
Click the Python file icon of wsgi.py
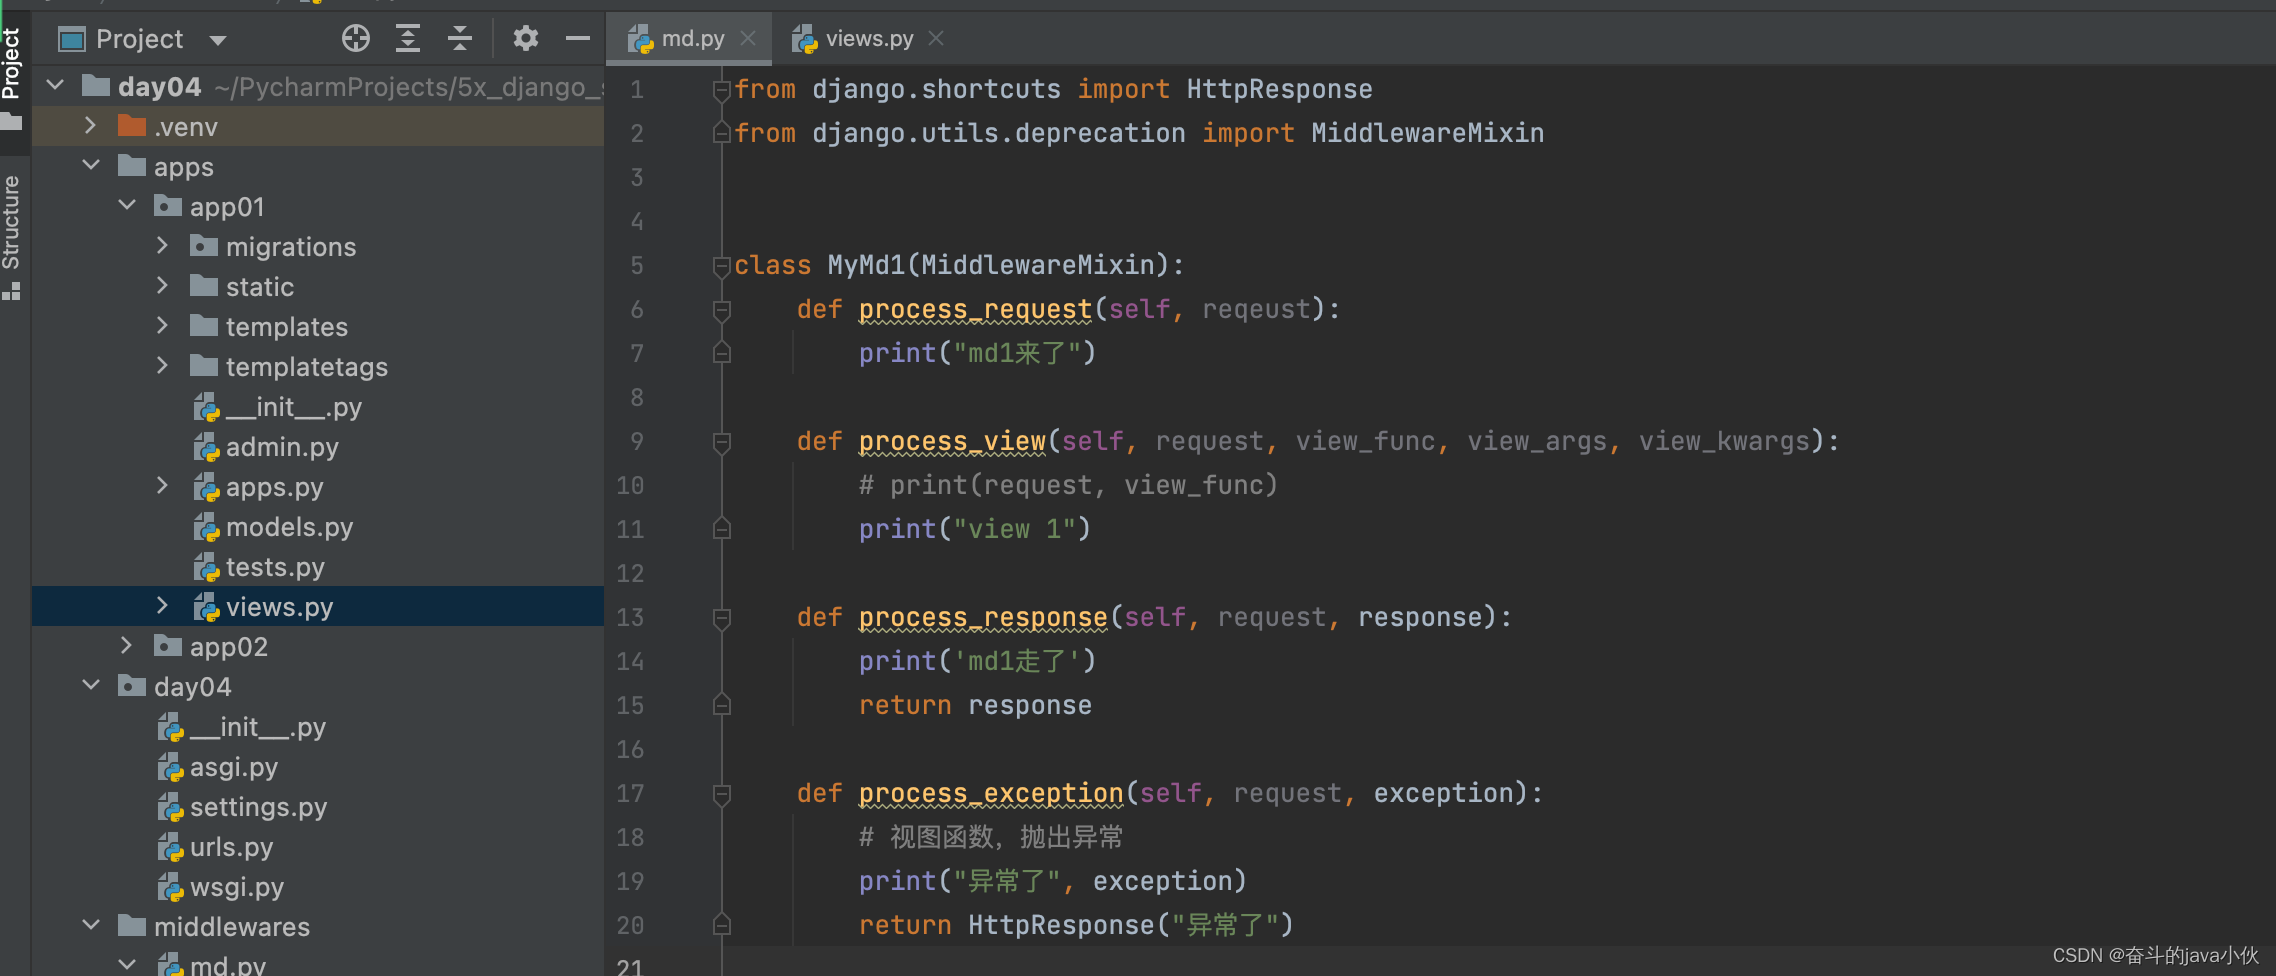(170, 887)
